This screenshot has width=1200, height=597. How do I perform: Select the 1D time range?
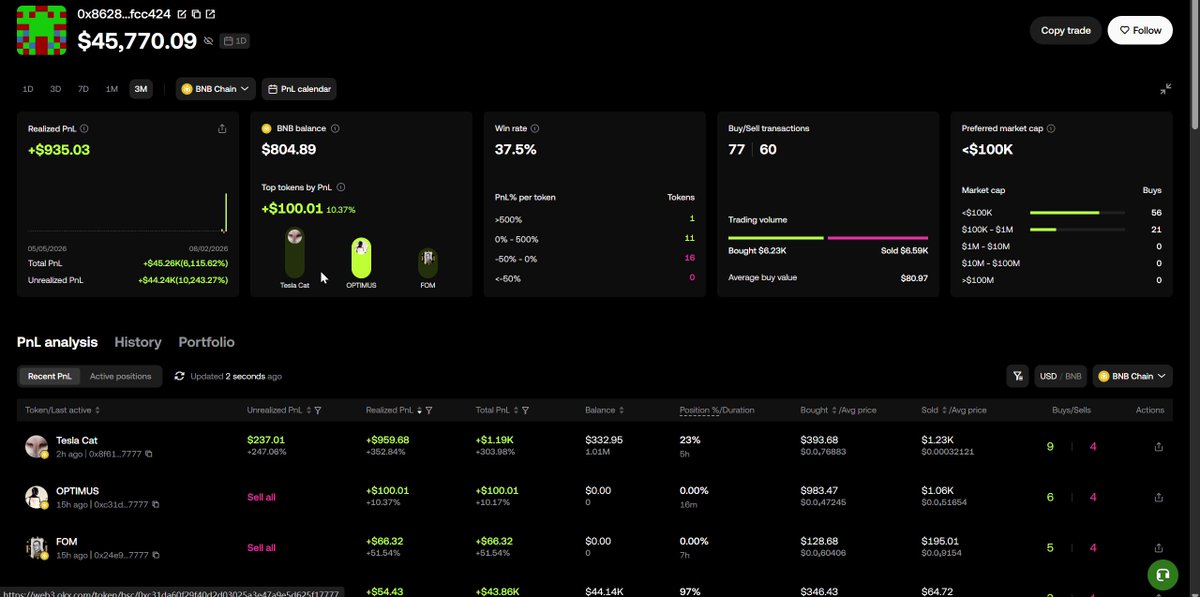coord(28,89)
